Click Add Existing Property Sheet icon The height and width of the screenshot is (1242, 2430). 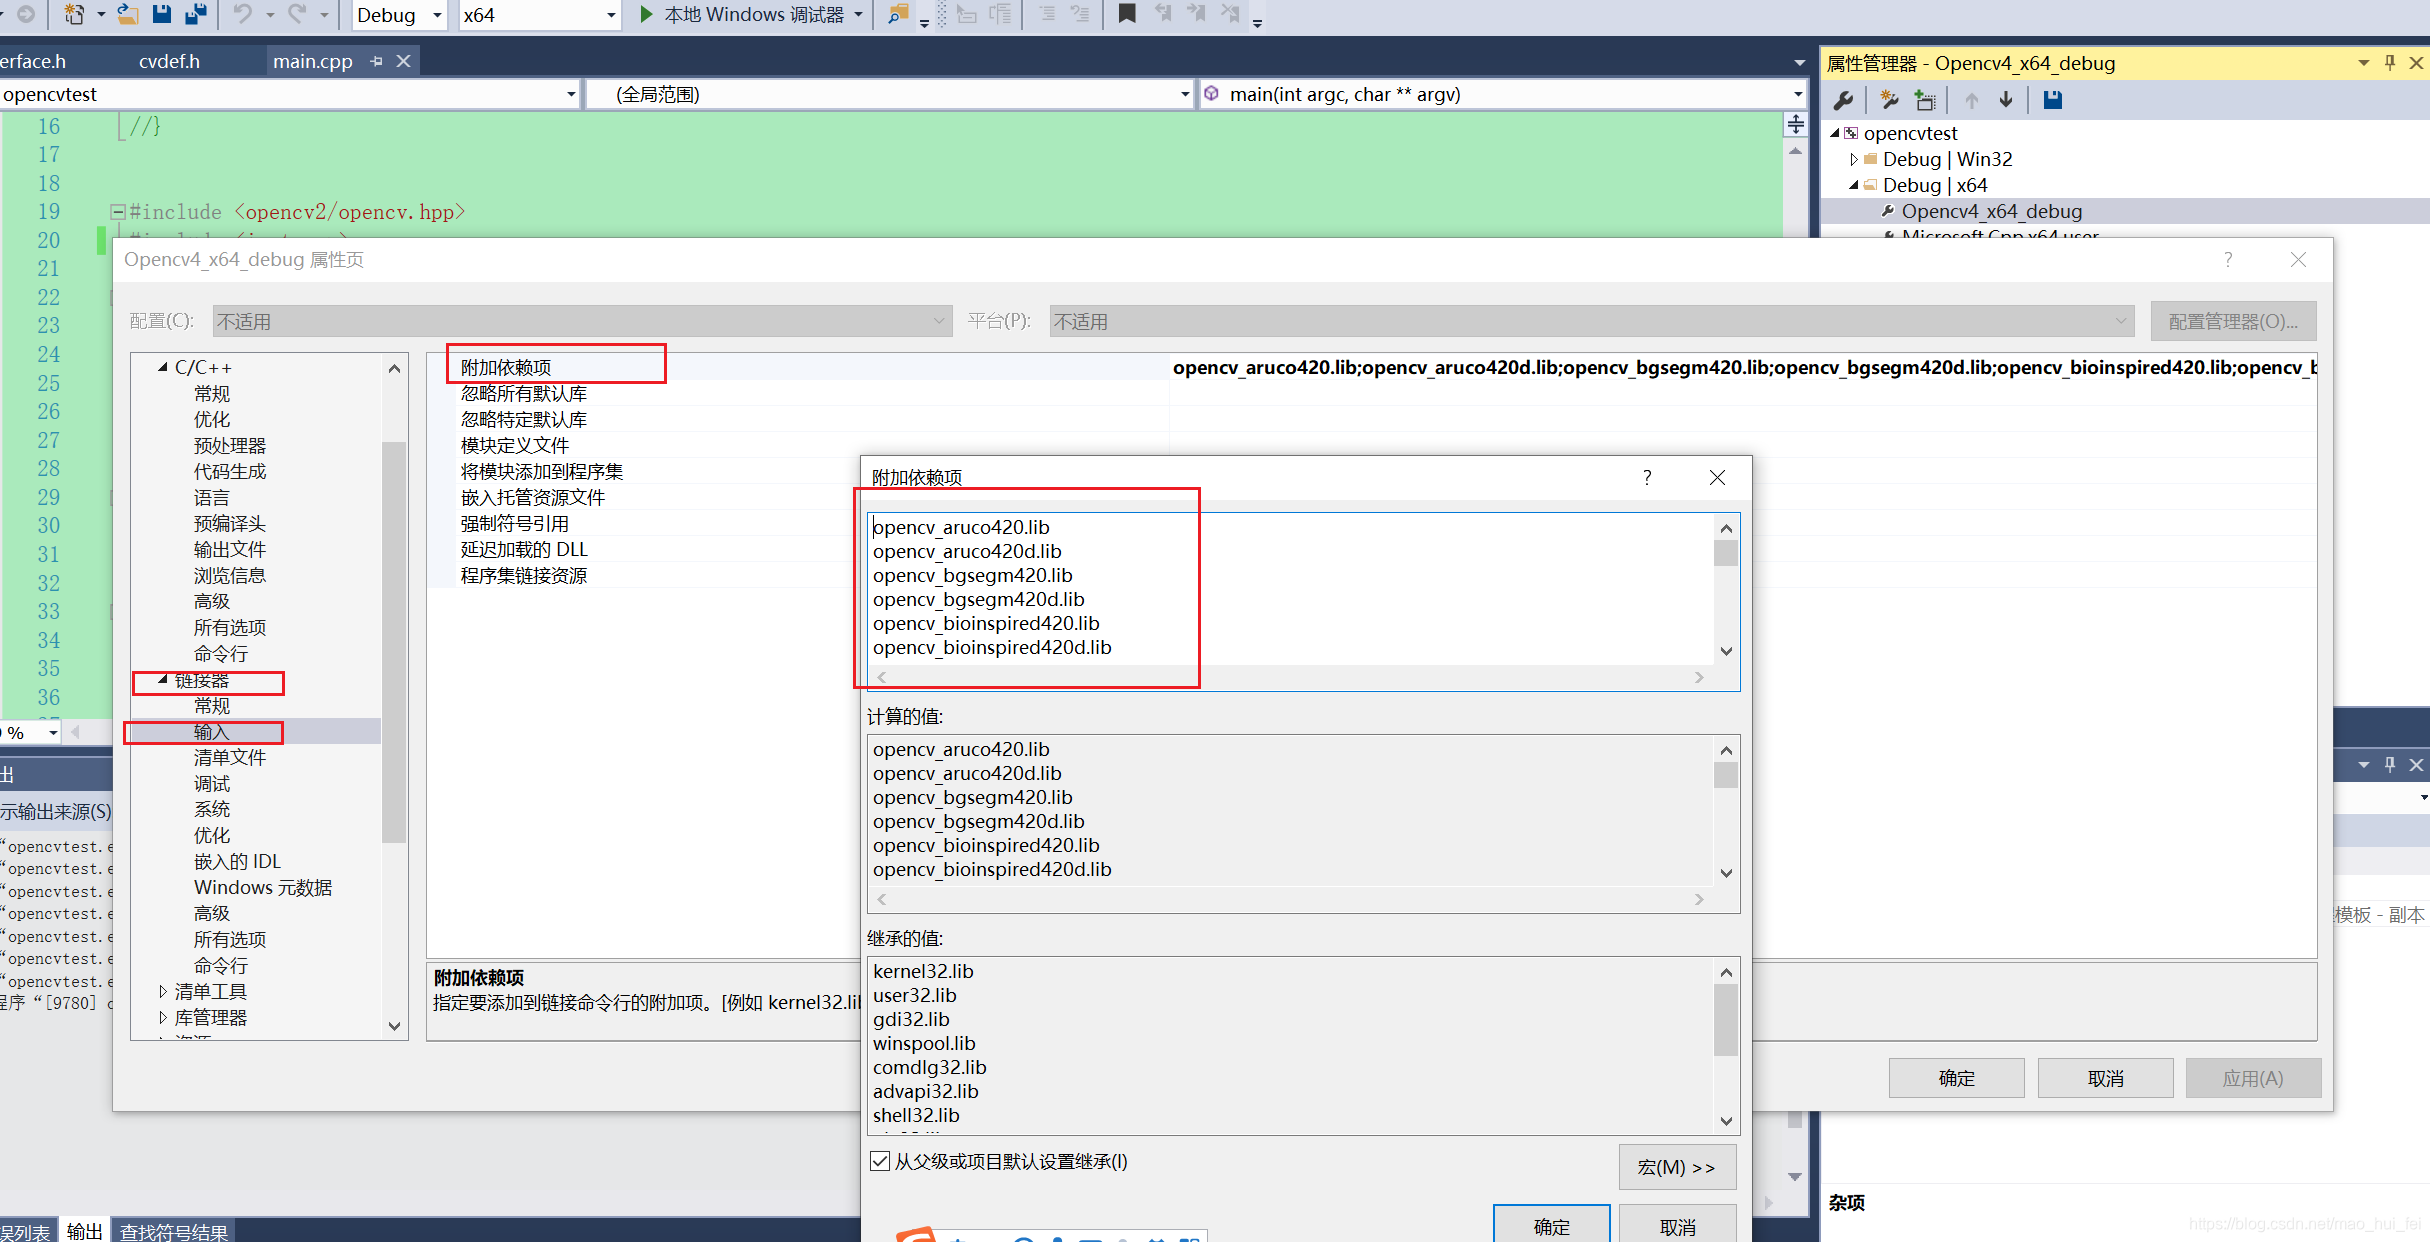click(1925, 100)
